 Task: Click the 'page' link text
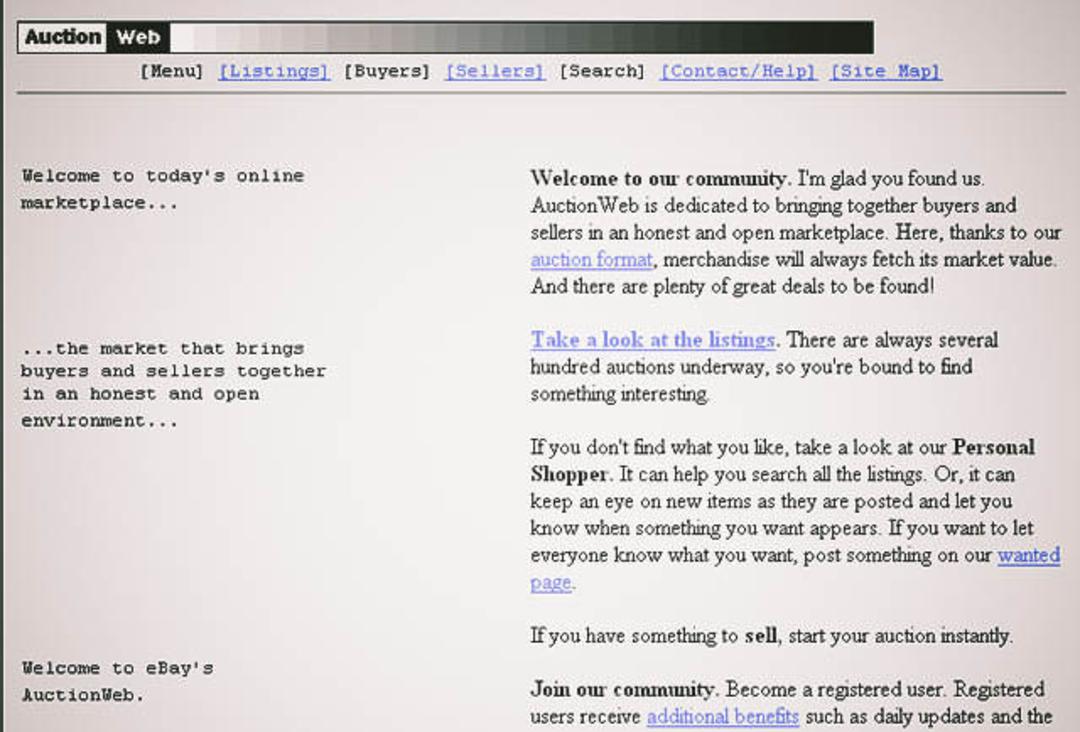pyautogui.click(x=551, y=583)
